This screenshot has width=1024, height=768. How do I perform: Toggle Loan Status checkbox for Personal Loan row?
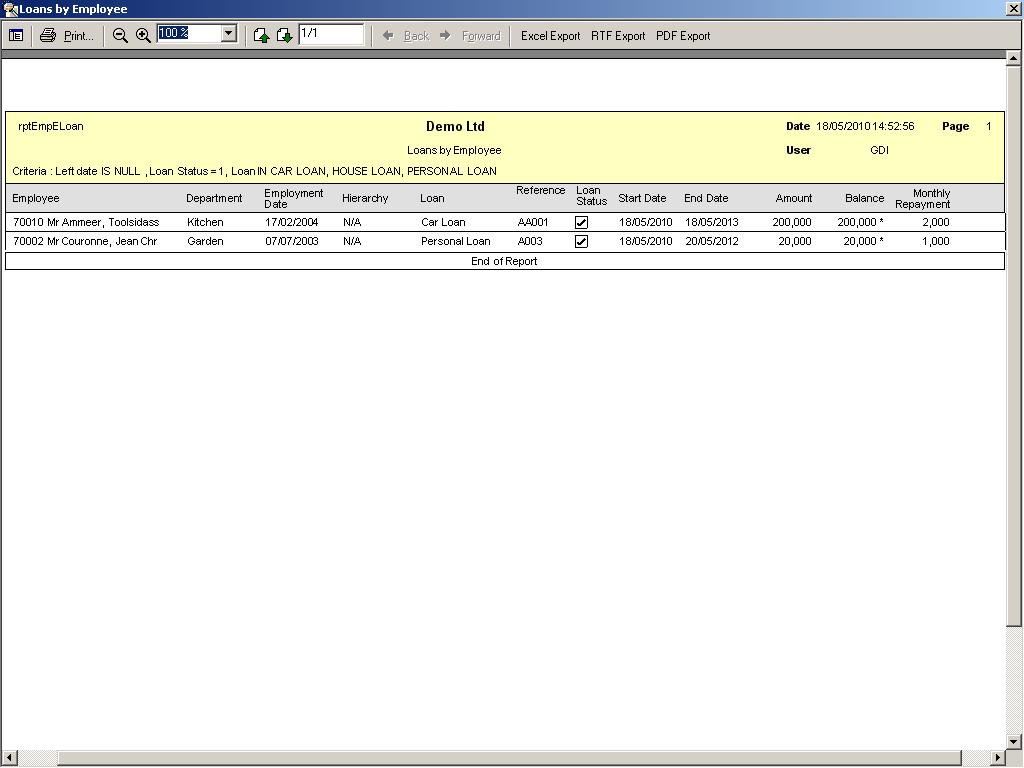pos(581,241)
